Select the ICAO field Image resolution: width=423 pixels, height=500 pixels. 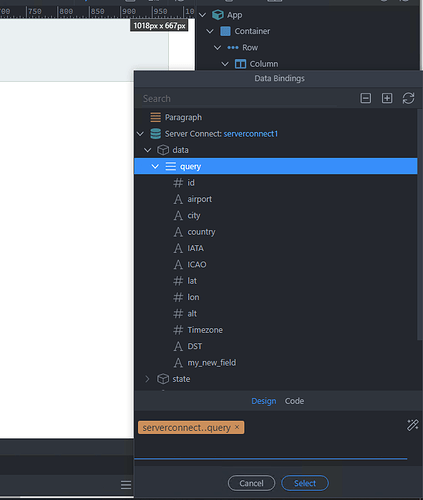[x=197, y=264]
